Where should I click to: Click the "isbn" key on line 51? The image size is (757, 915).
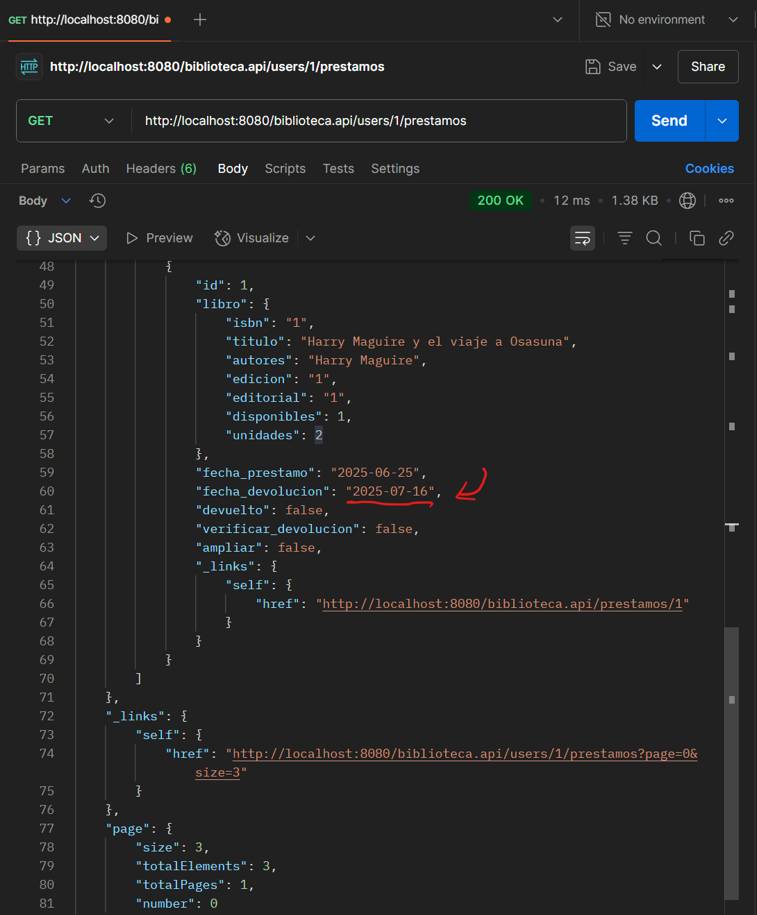(247, 323)
